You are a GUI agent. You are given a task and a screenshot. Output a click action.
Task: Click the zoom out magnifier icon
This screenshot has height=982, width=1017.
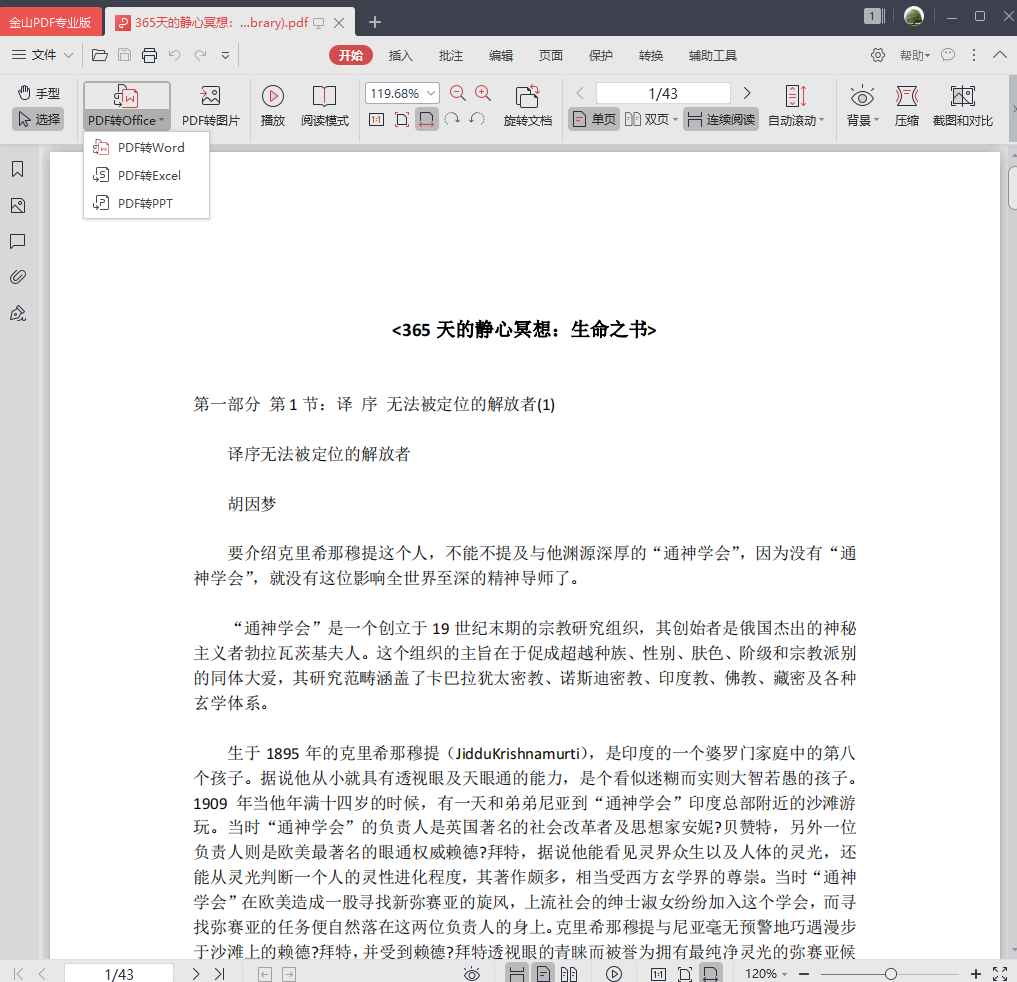[x=457, y=93]
